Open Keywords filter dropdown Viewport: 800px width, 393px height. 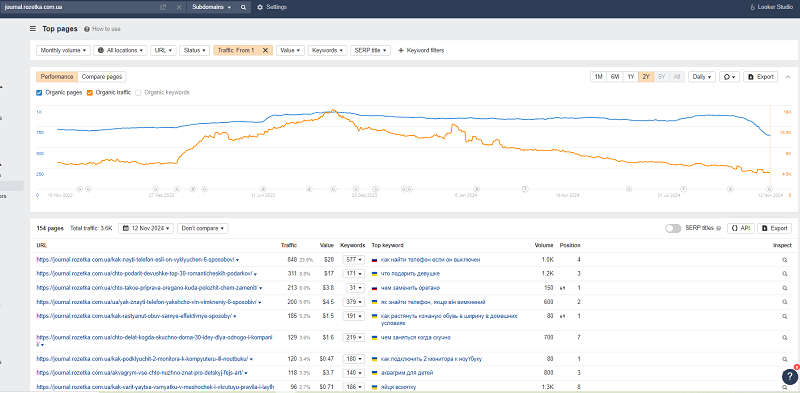coord(327,51)
